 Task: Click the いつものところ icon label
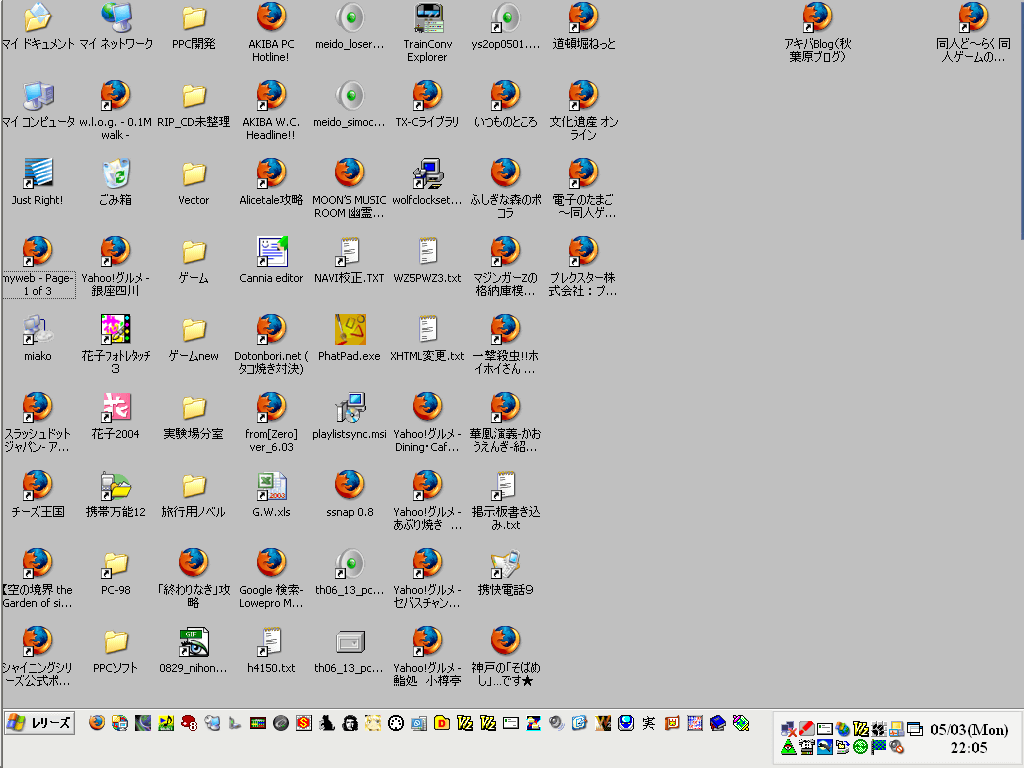(x=505, y=122)
